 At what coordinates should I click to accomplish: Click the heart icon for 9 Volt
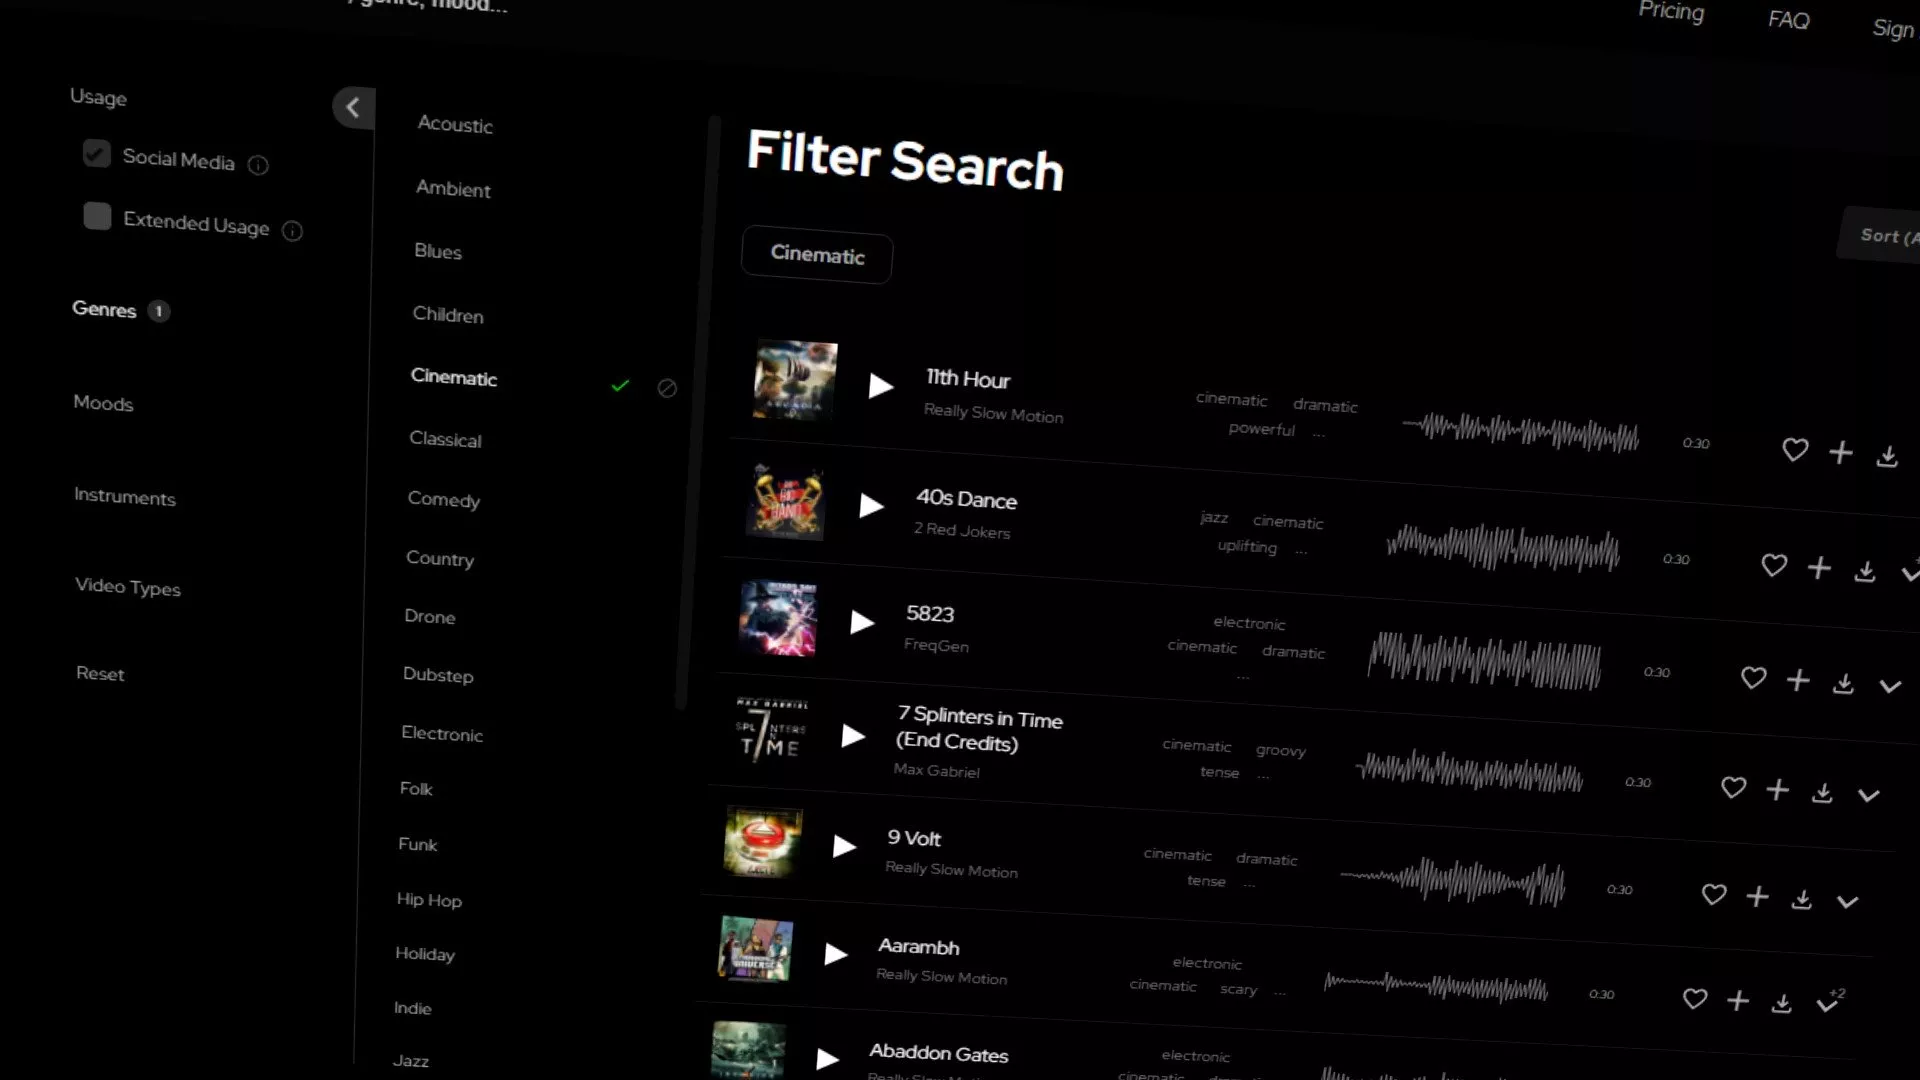point(1714,894)
